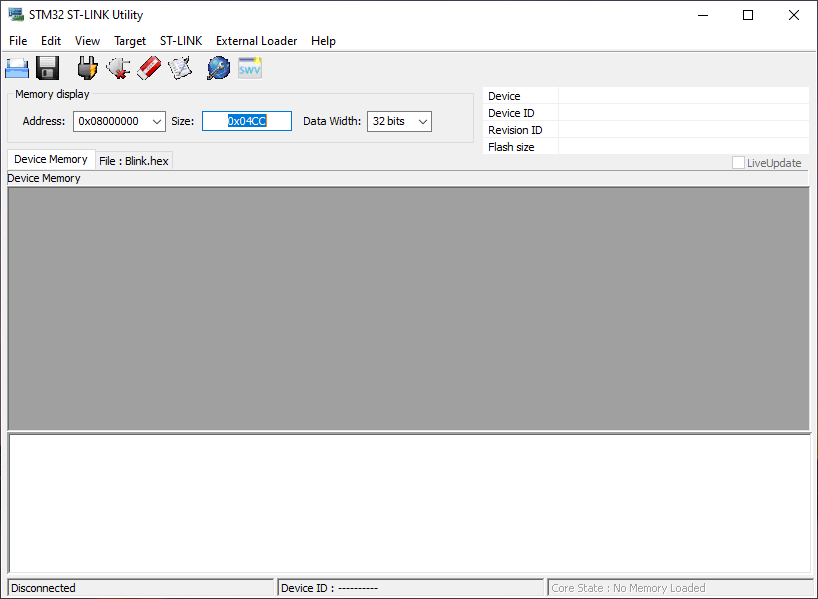This screenshot has height=599, width=818.
Task: Open the View menu
Action: pyautogui.click(x=87, y=41)
